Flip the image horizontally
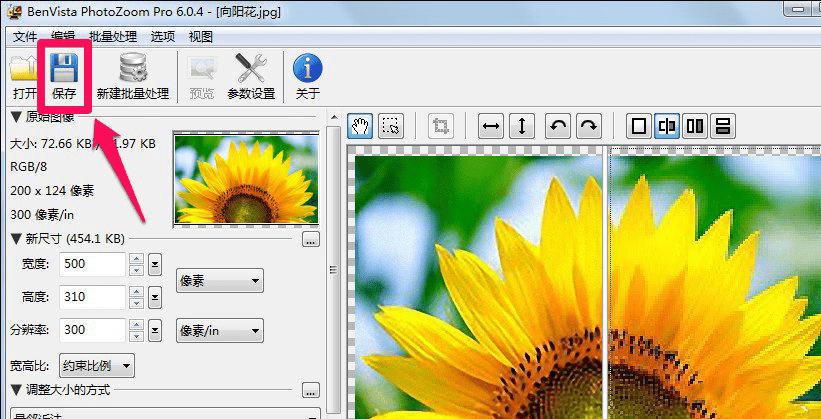 (491, 127)
